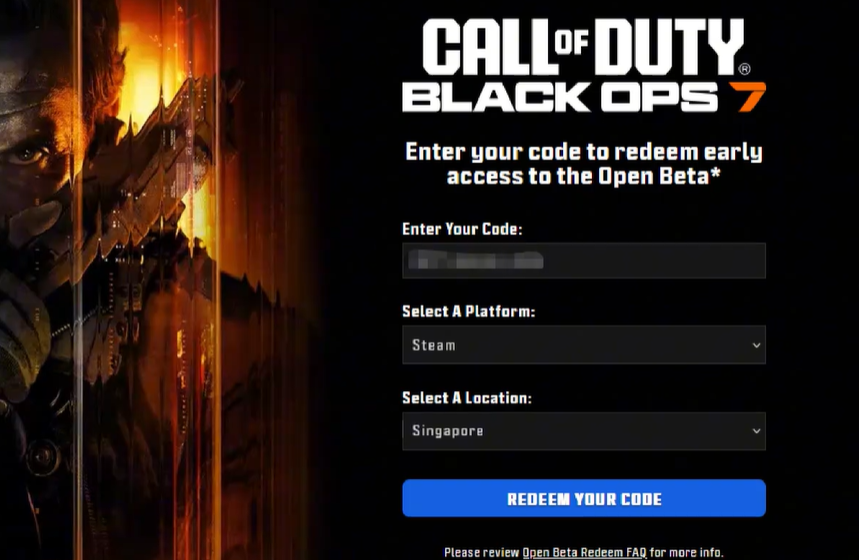Click the Select A Platform label
This screenshot has width=859, height=560.
point(468,311)
